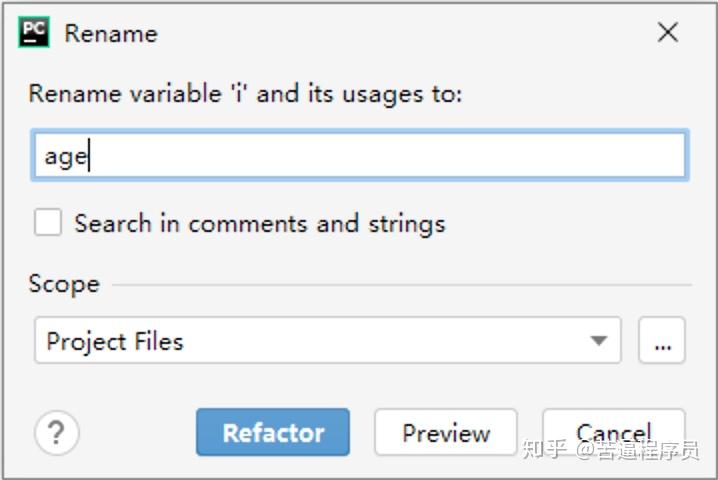Click the 'Project Files' text in scope box

click(115, 341)
